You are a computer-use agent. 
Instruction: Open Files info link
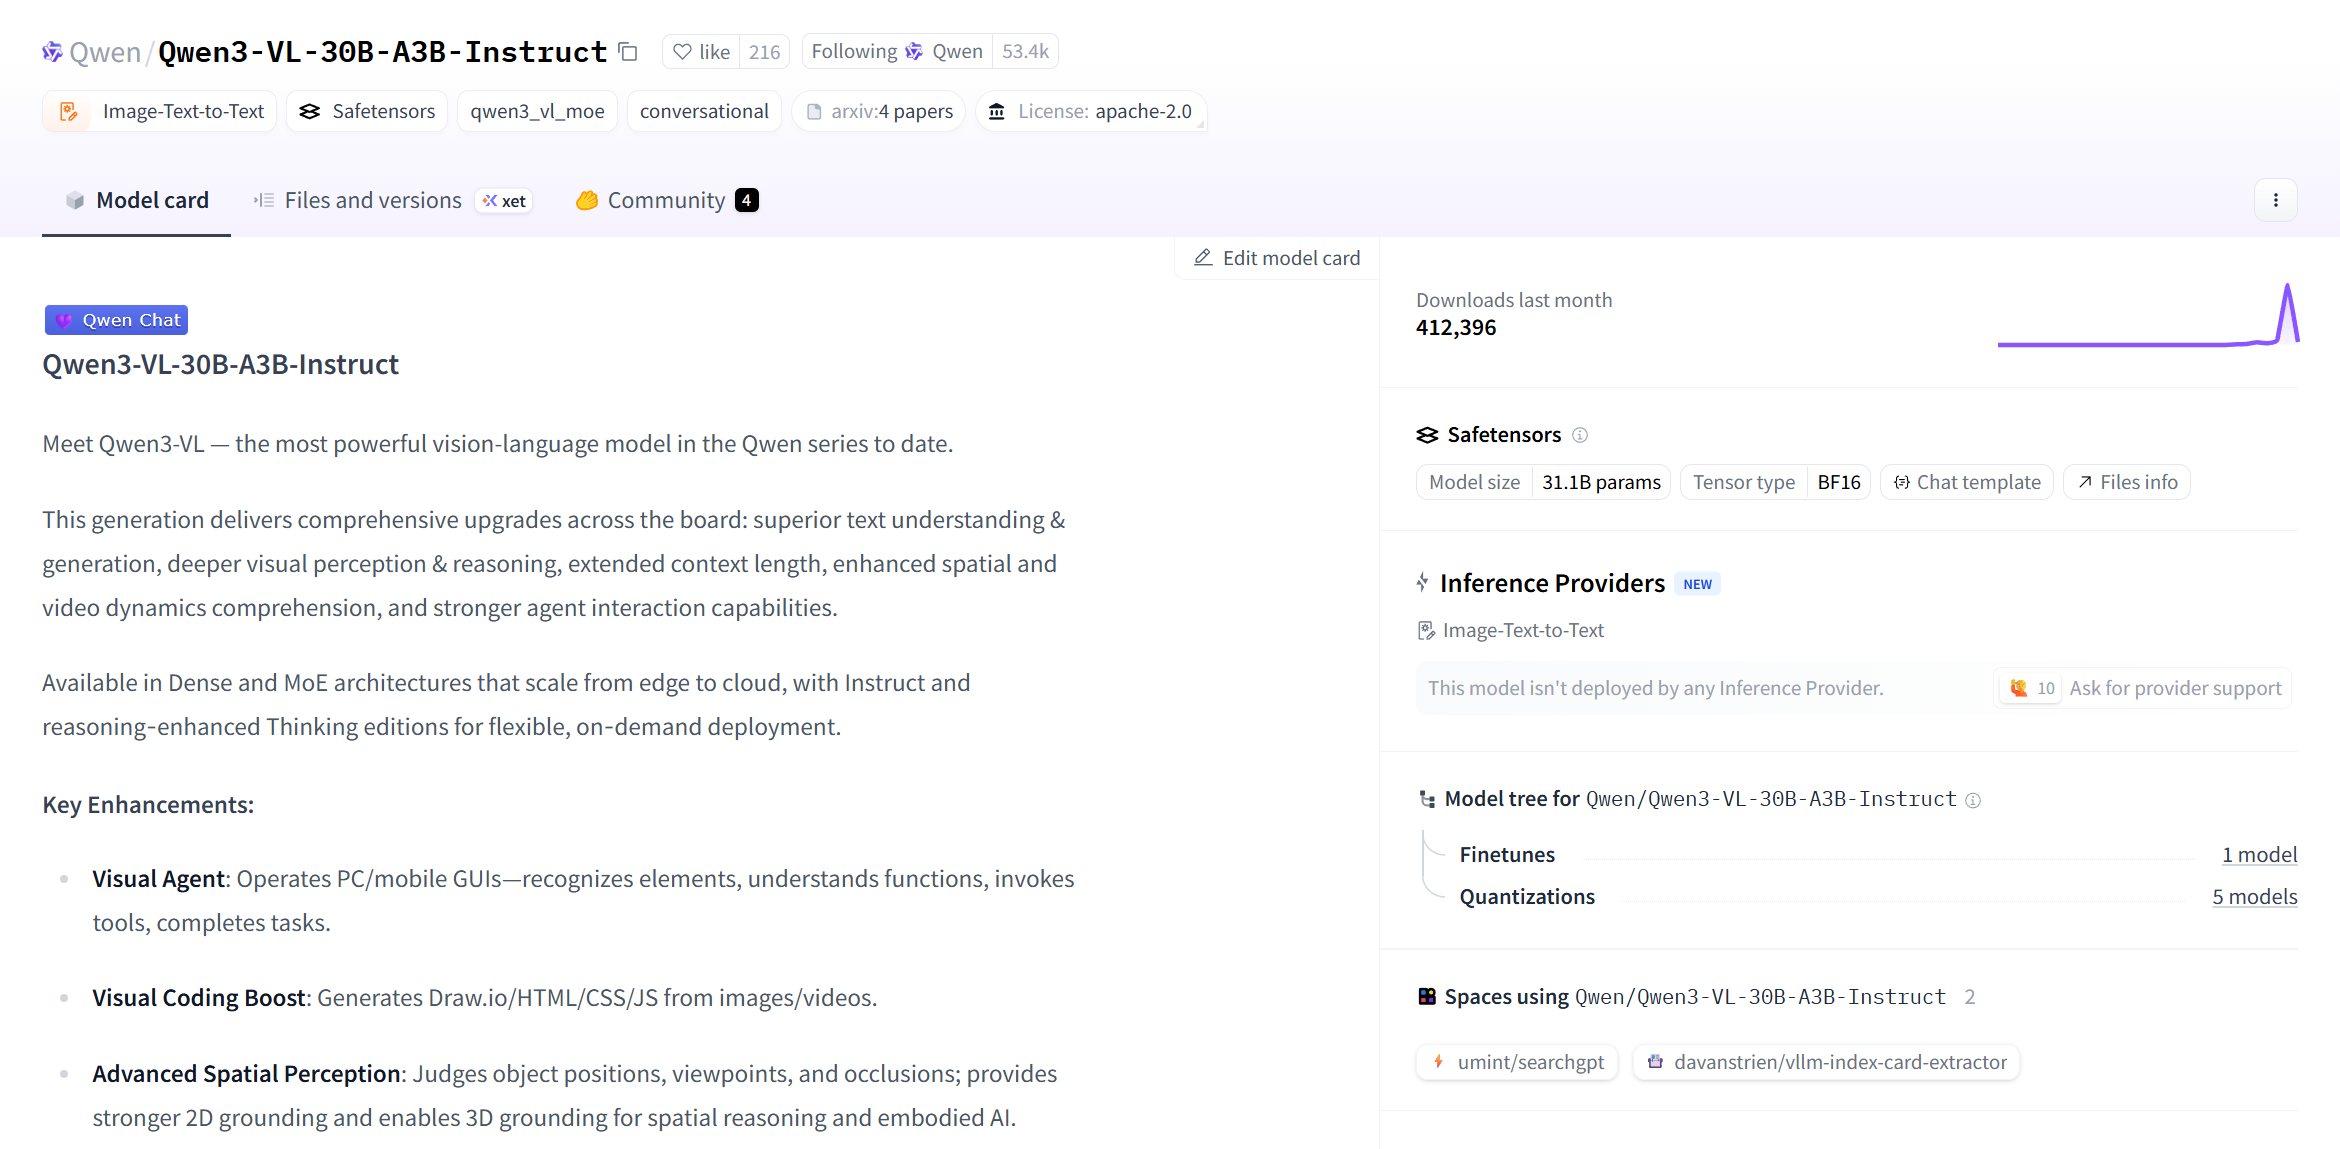tap(2127, 482)
